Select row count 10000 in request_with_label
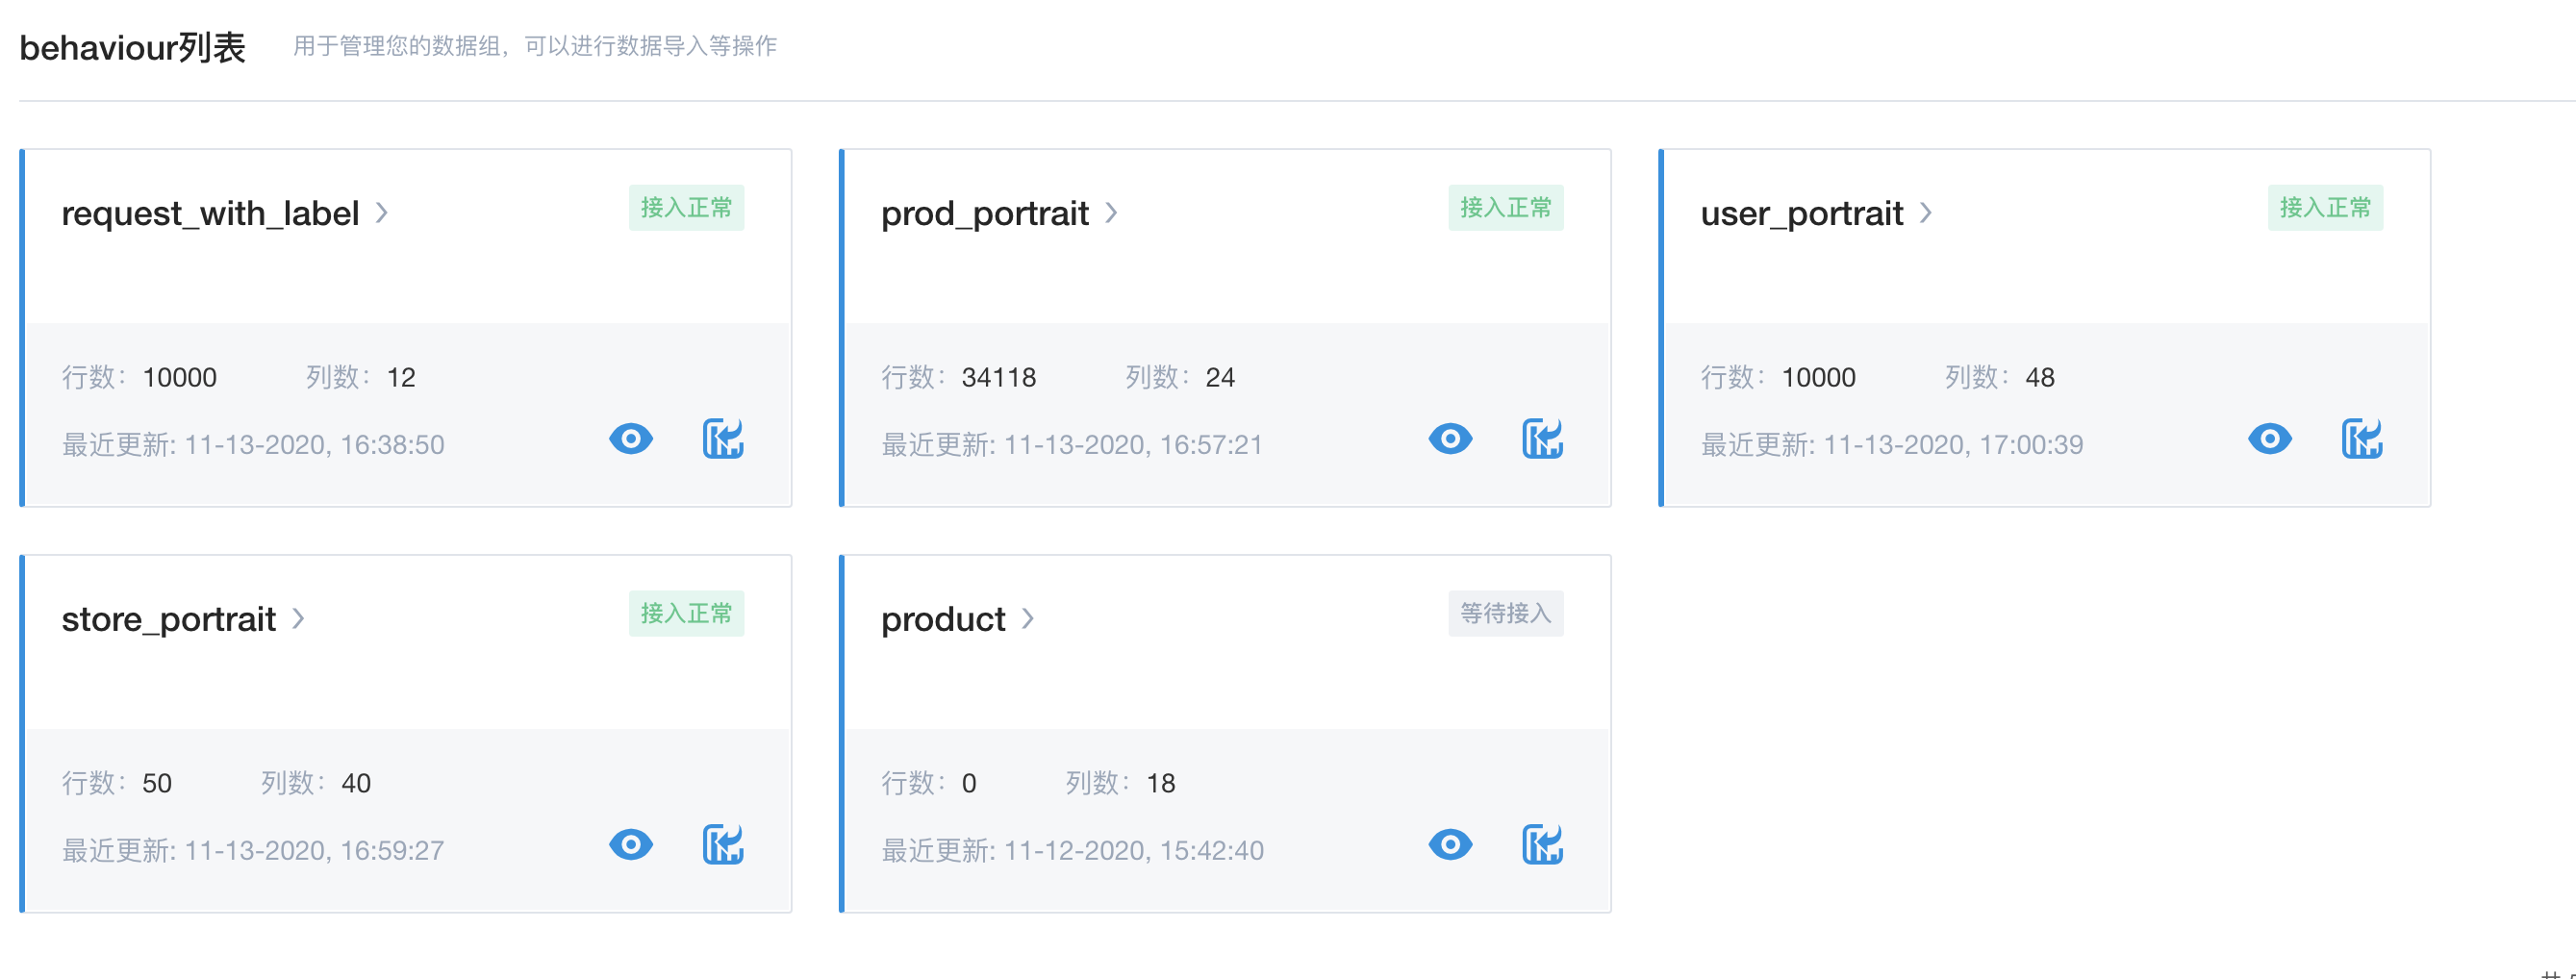 (x=179, y=377)
